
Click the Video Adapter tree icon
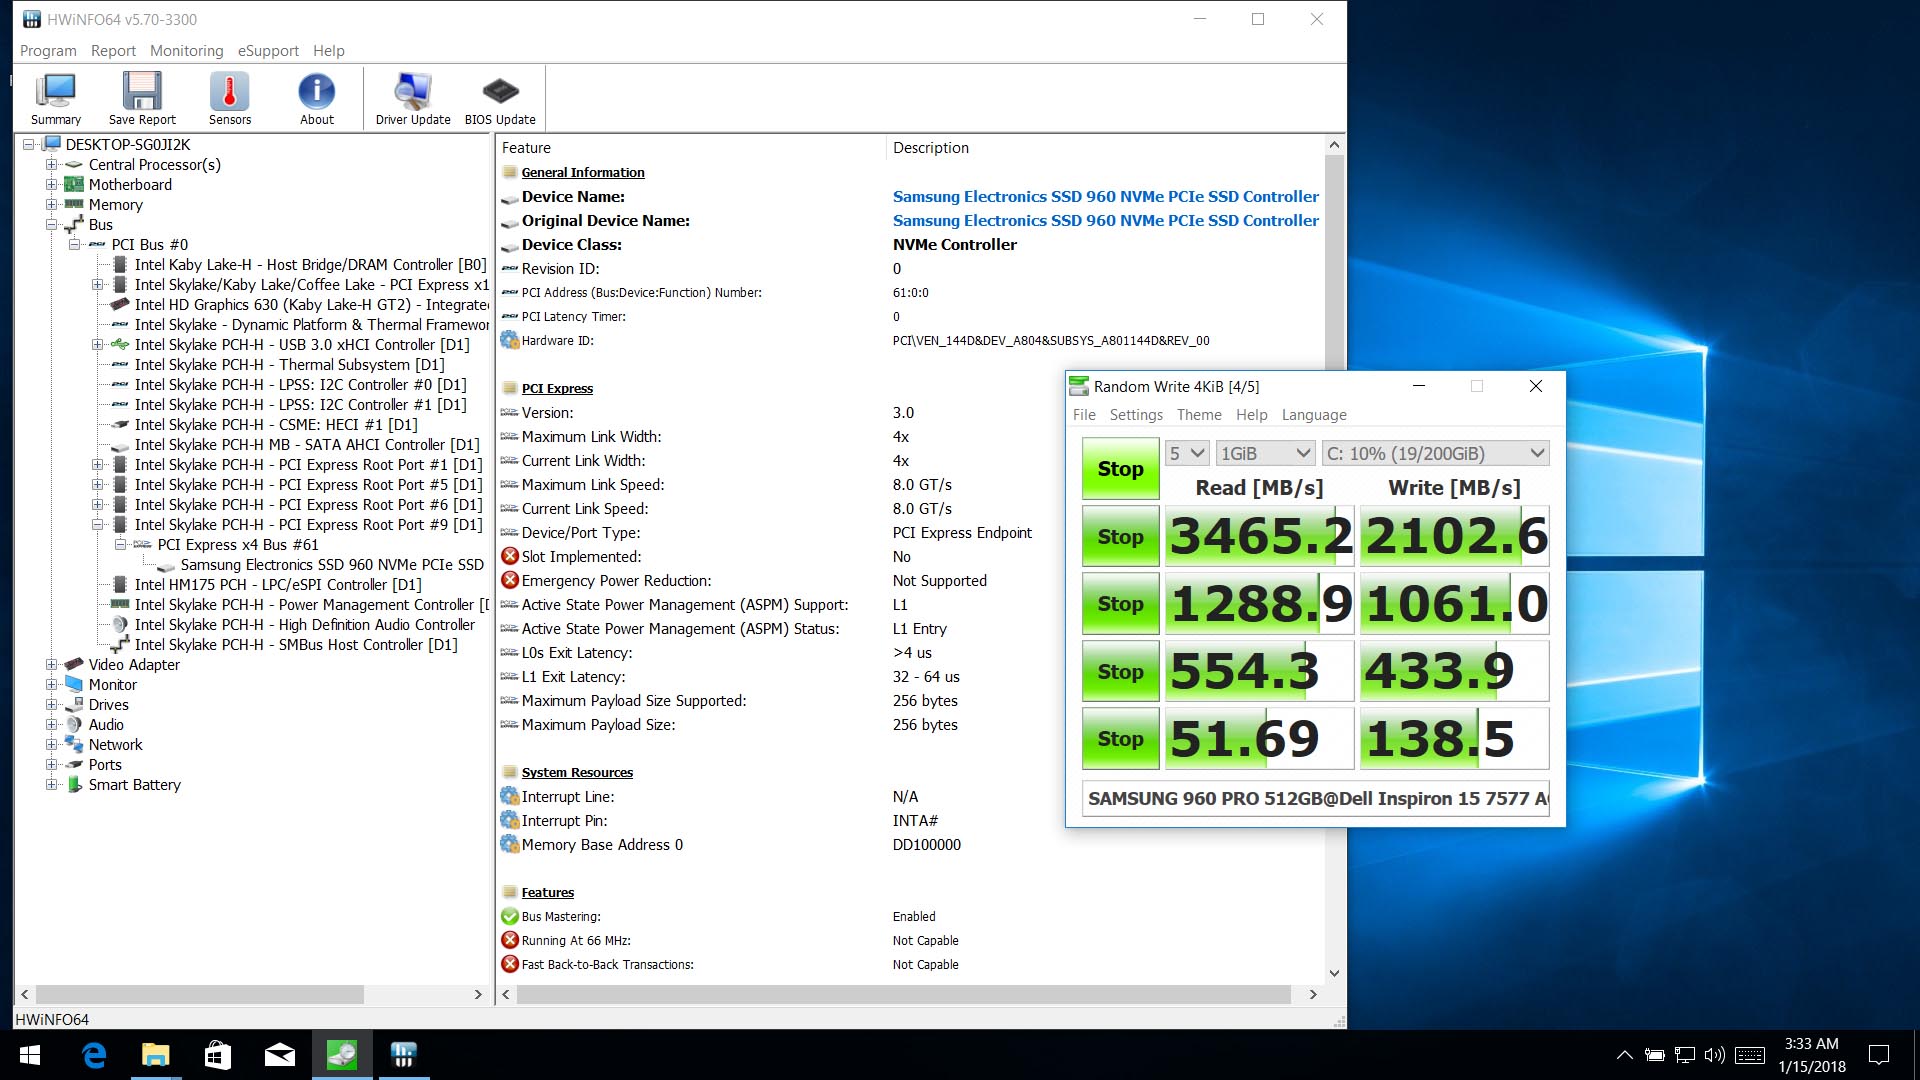[74, 665]
